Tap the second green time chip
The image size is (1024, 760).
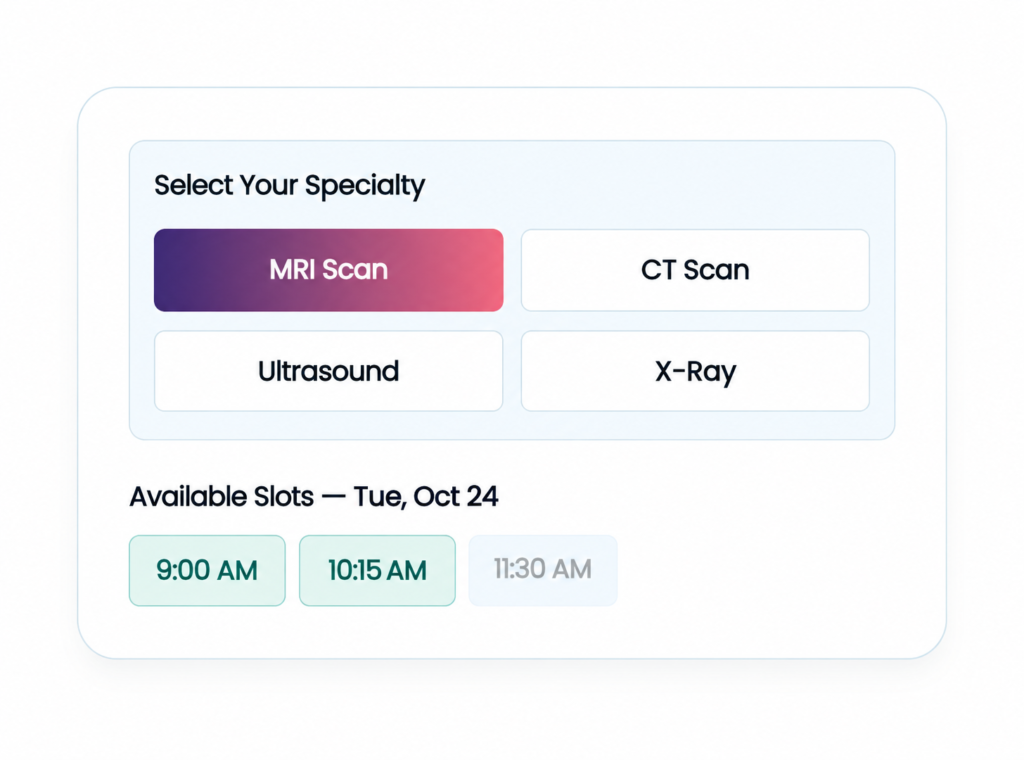tap(377, 571)
